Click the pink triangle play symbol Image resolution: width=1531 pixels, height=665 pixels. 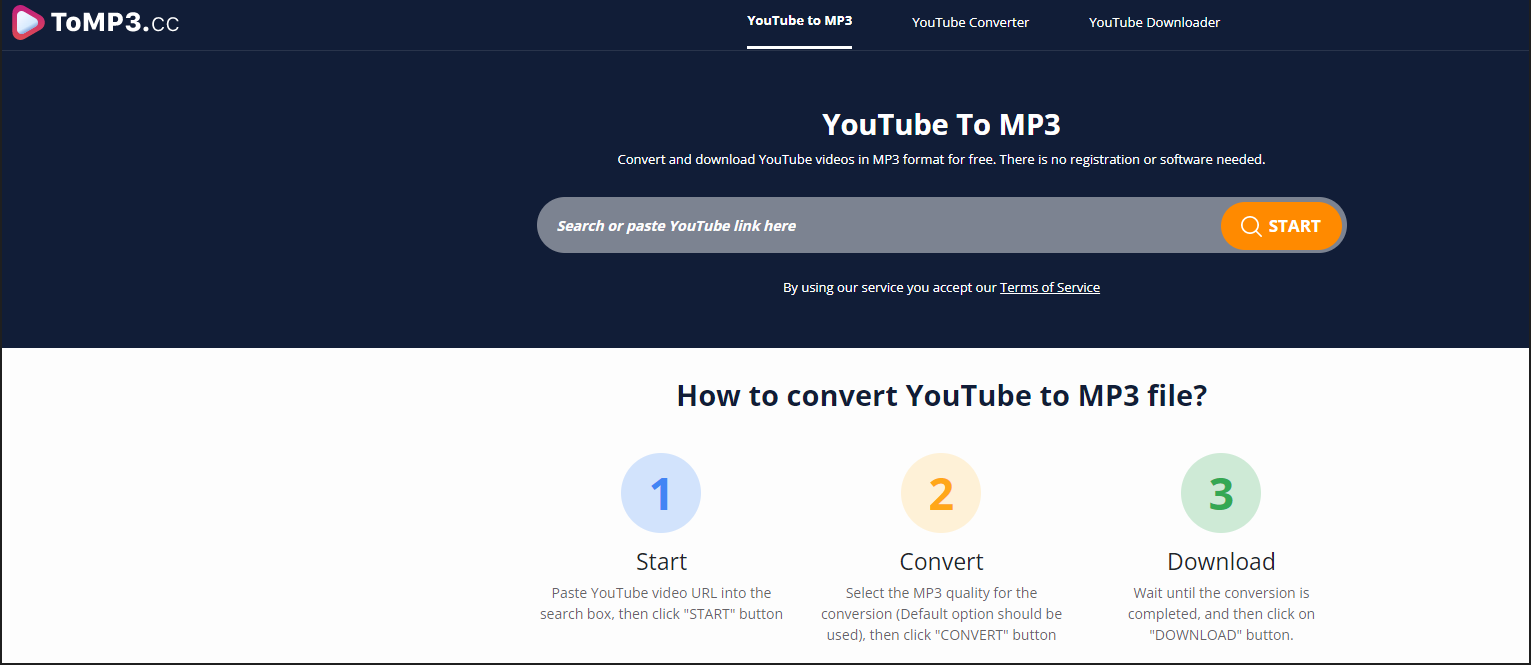pos(26,22)
